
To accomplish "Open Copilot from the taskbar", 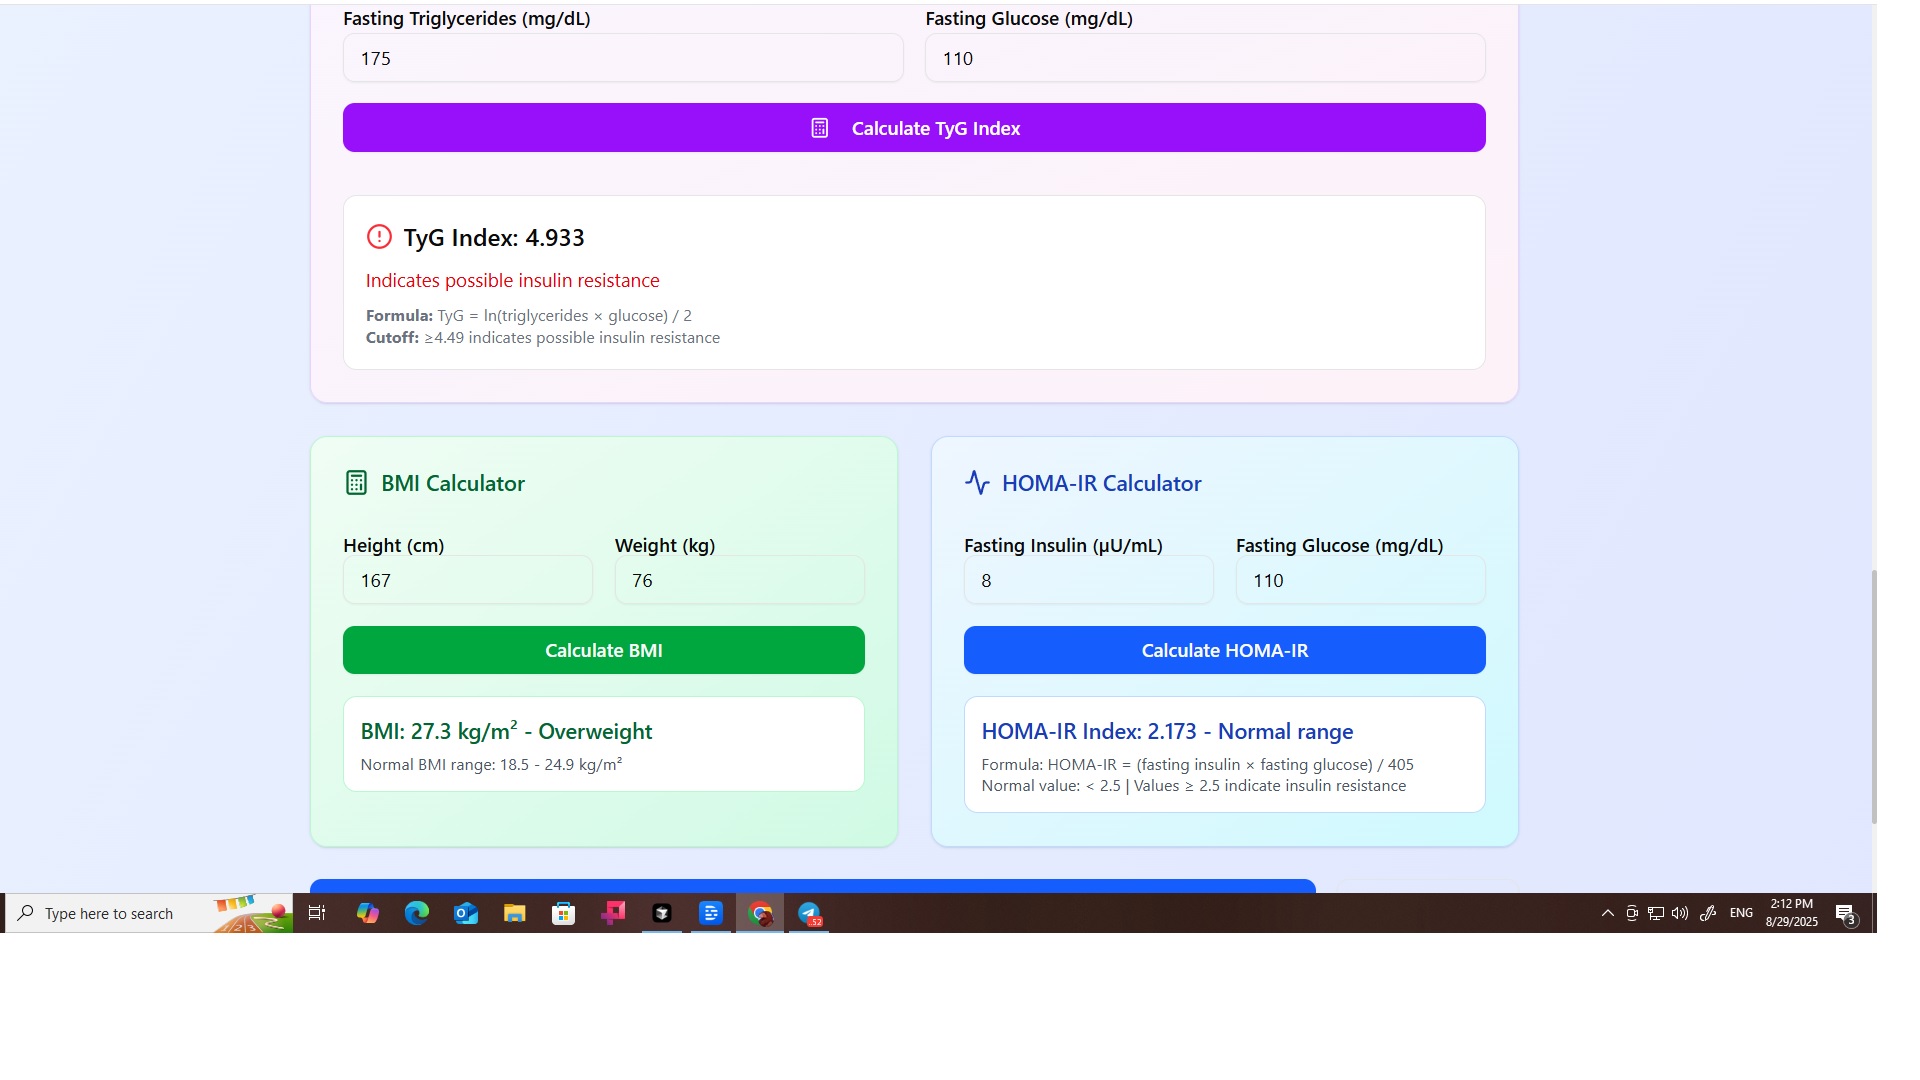I will (x=367, y=913).
